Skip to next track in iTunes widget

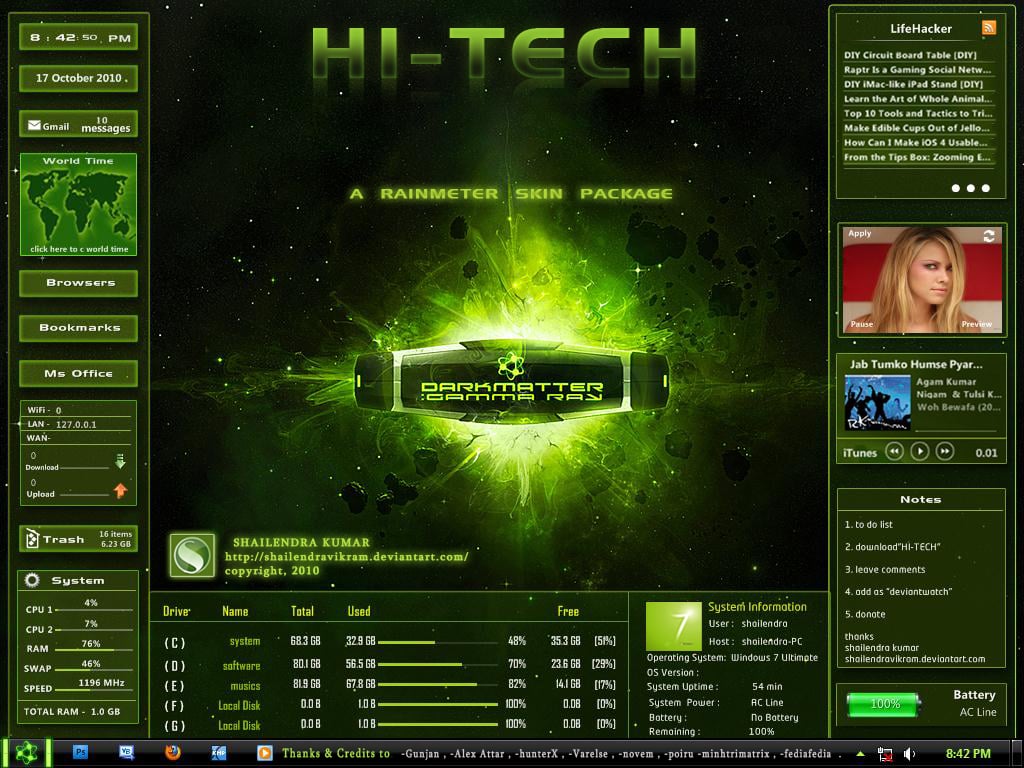945,452
